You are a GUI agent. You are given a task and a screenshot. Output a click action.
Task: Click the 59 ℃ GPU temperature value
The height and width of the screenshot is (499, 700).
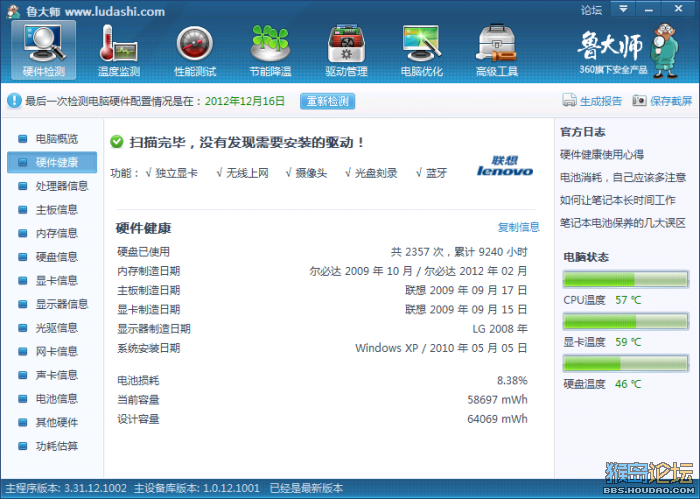[628, 342]
